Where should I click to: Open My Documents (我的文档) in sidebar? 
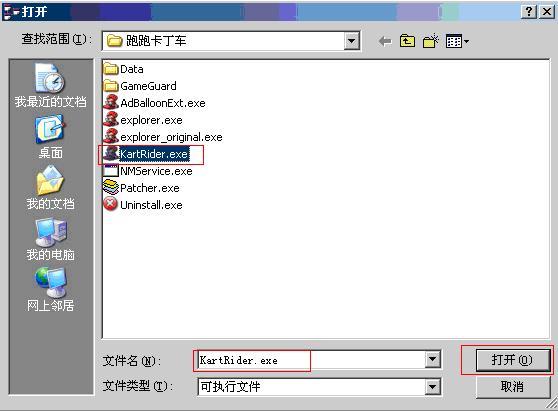51,188
